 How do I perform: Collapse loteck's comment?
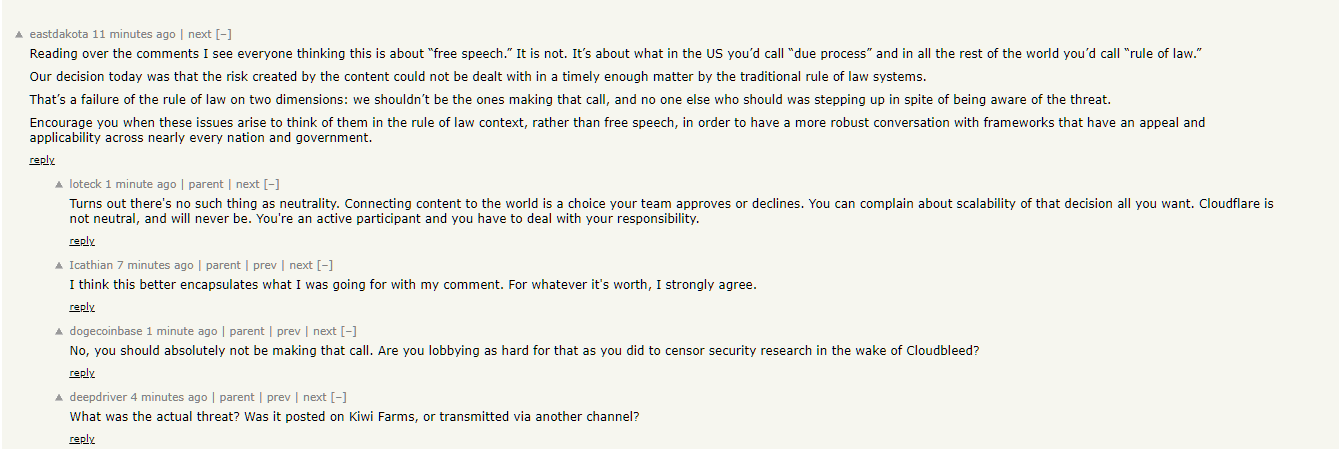tap(272, 184)
